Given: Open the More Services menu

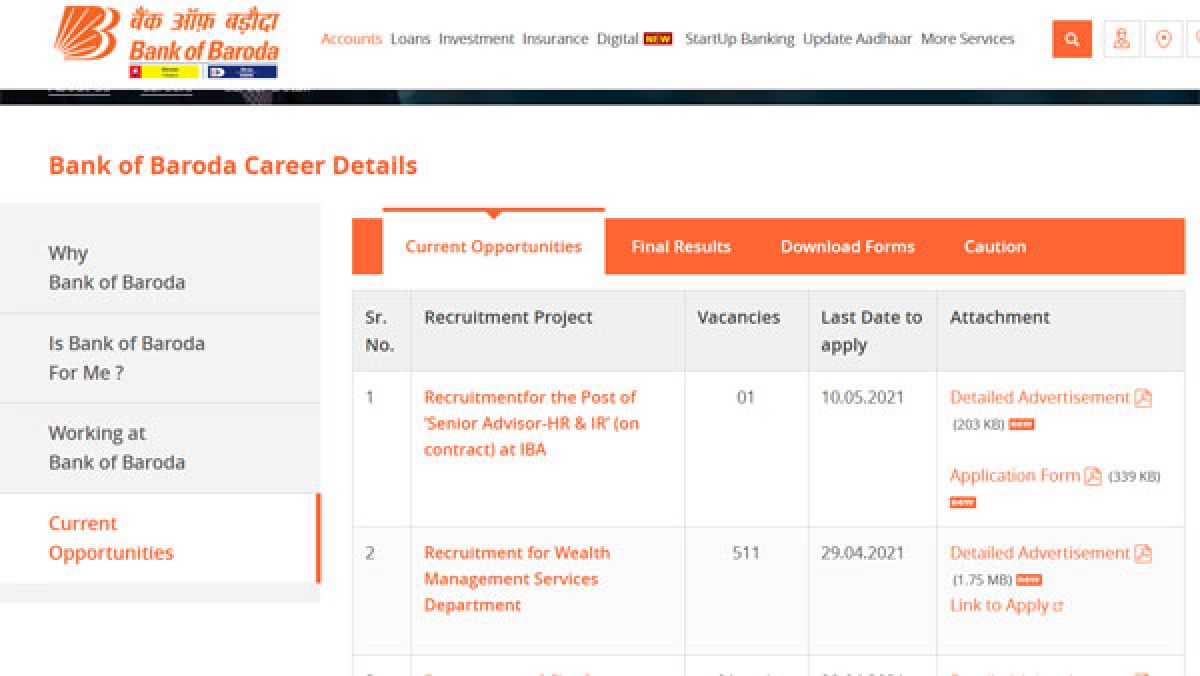Looking at the screenshot, I should click(x=967, y=39).
